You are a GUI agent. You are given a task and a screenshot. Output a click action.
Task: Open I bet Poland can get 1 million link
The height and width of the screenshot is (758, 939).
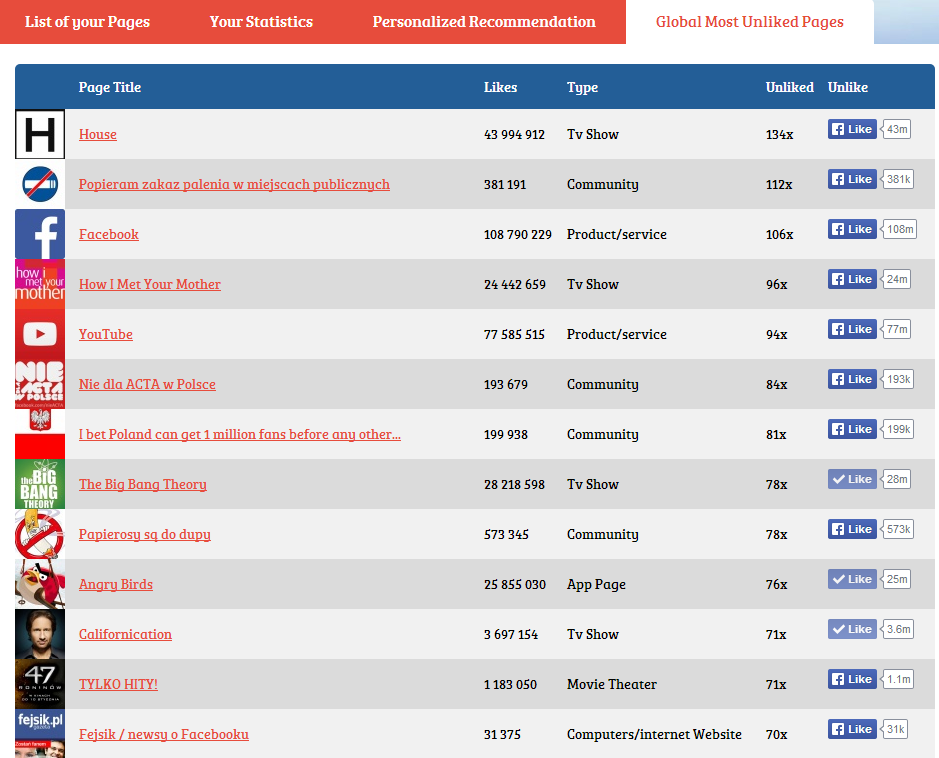(x=240, y=434)
